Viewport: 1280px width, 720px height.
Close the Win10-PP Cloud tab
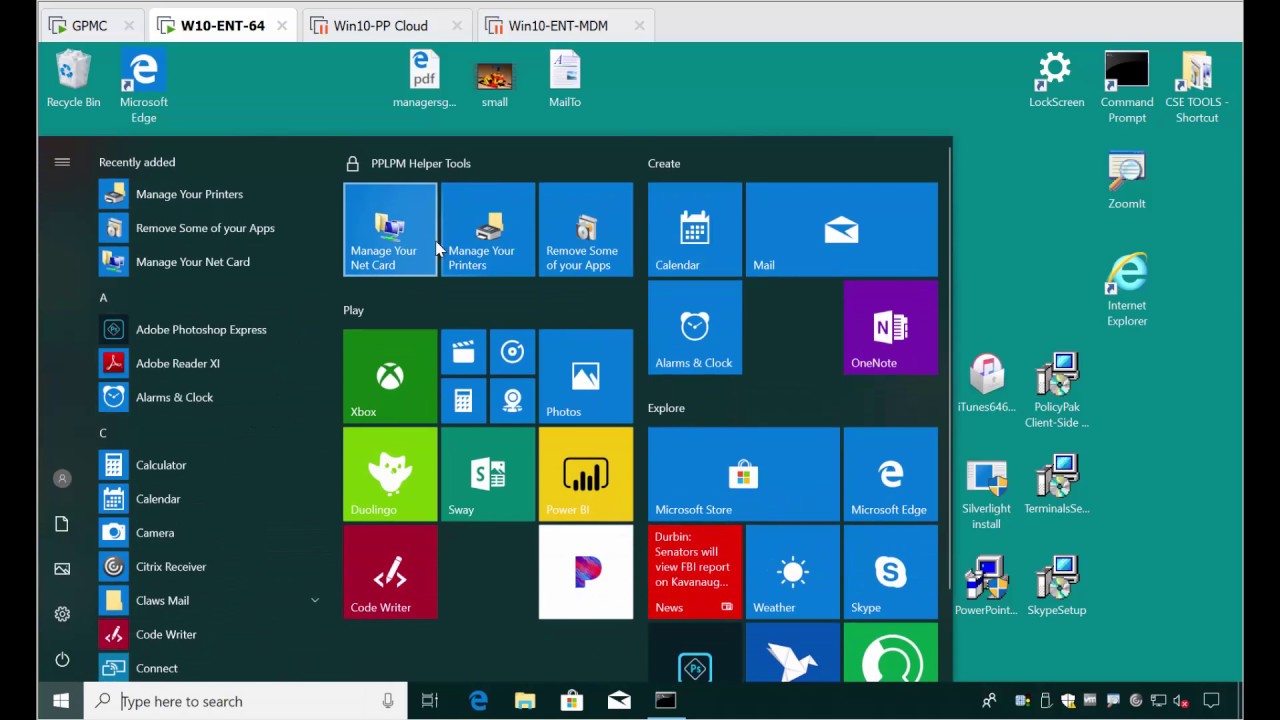point(458,26)
